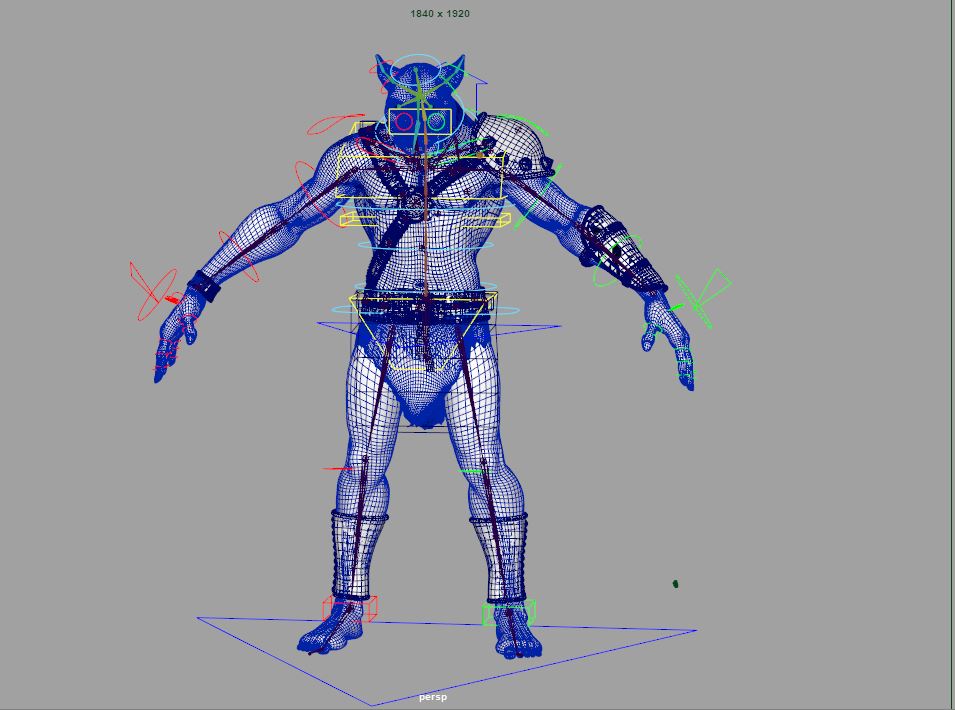Select the small yellow box beside the red arm
The height and width of the screenshot is (710, 955).
coord(358,219)
